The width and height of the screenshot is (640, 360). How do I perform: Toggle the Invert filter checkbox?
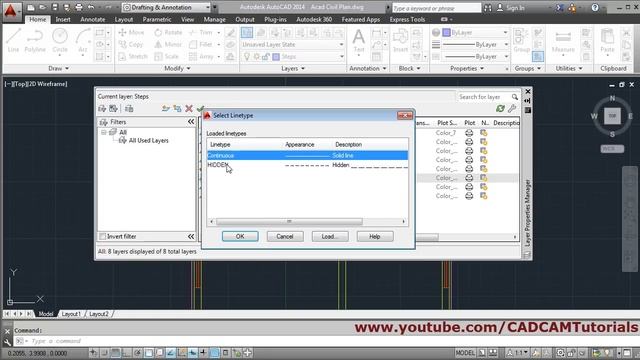[x=103, y=236]
